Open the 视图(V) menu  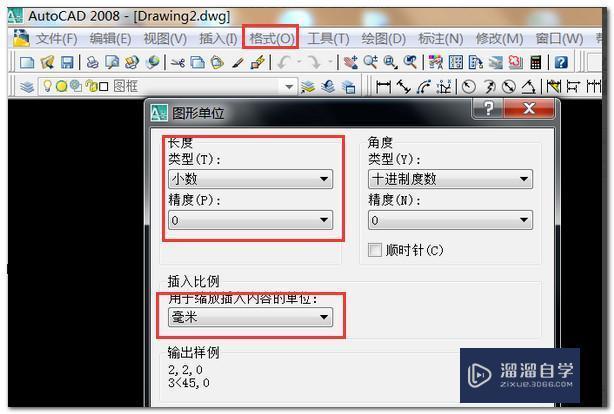click(x=165, y=38)
